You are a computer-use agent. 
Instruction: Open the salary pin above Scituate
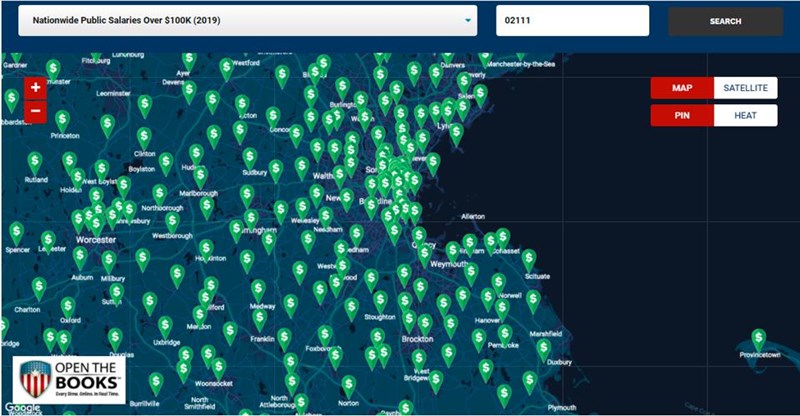(x=529, y=260)
